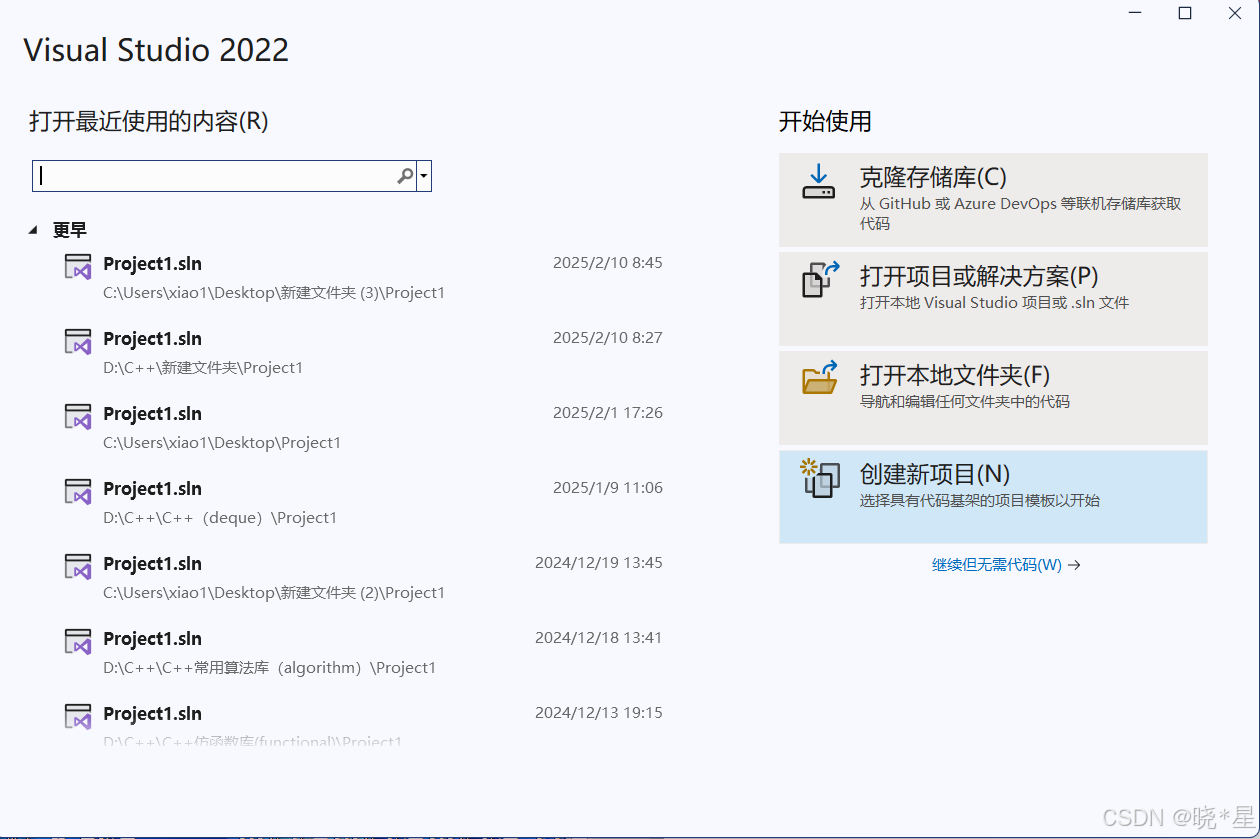
Task: Open Project1.sln from 新建文件夹 (2) on Desktop
Action: coord(364,578)
